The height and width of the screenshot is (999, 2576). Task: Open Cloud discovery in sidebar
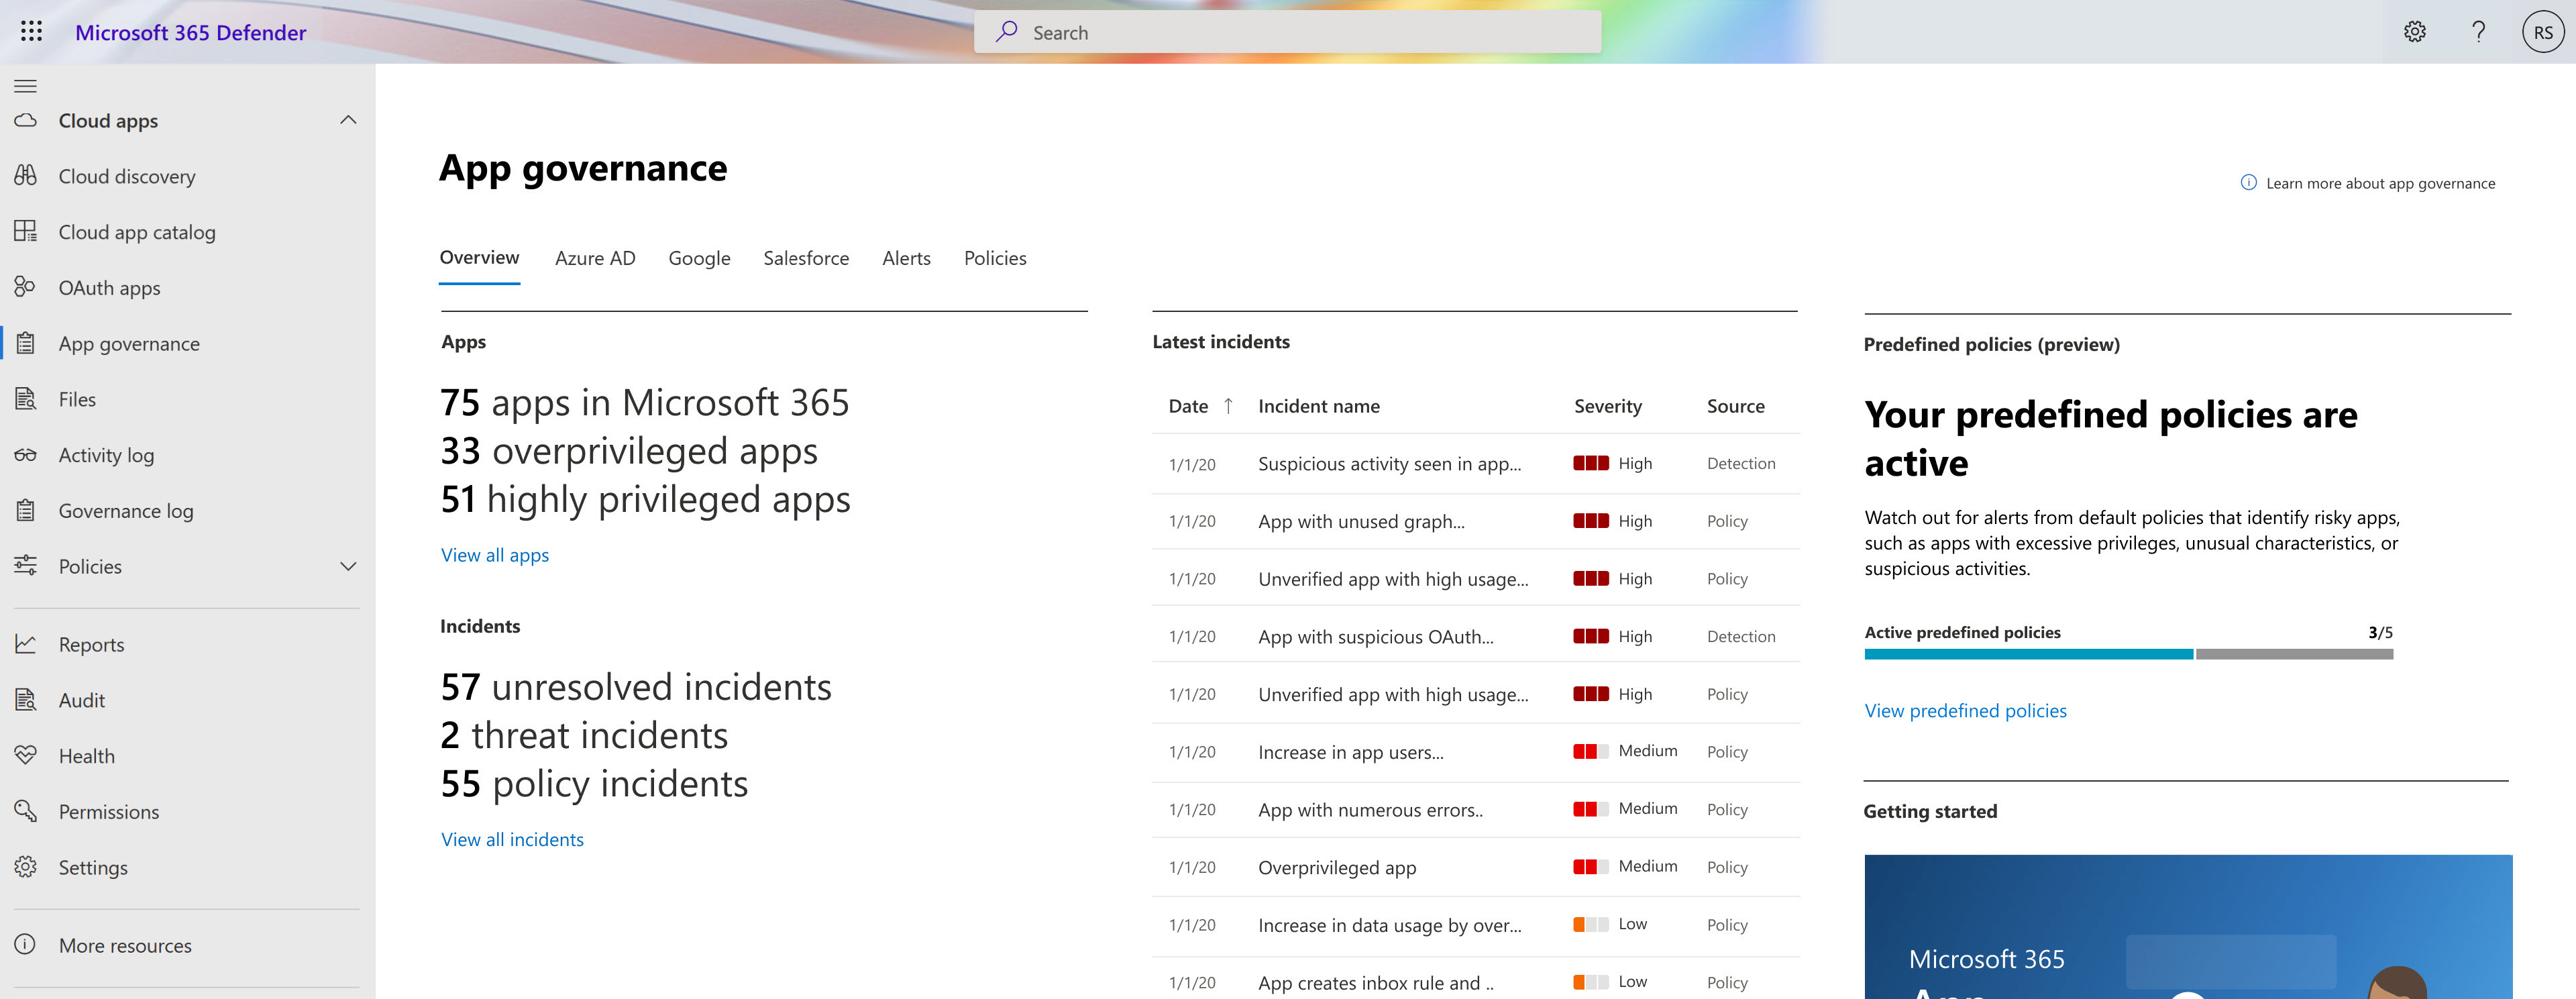pyautogui.click(x=127, y=176)
